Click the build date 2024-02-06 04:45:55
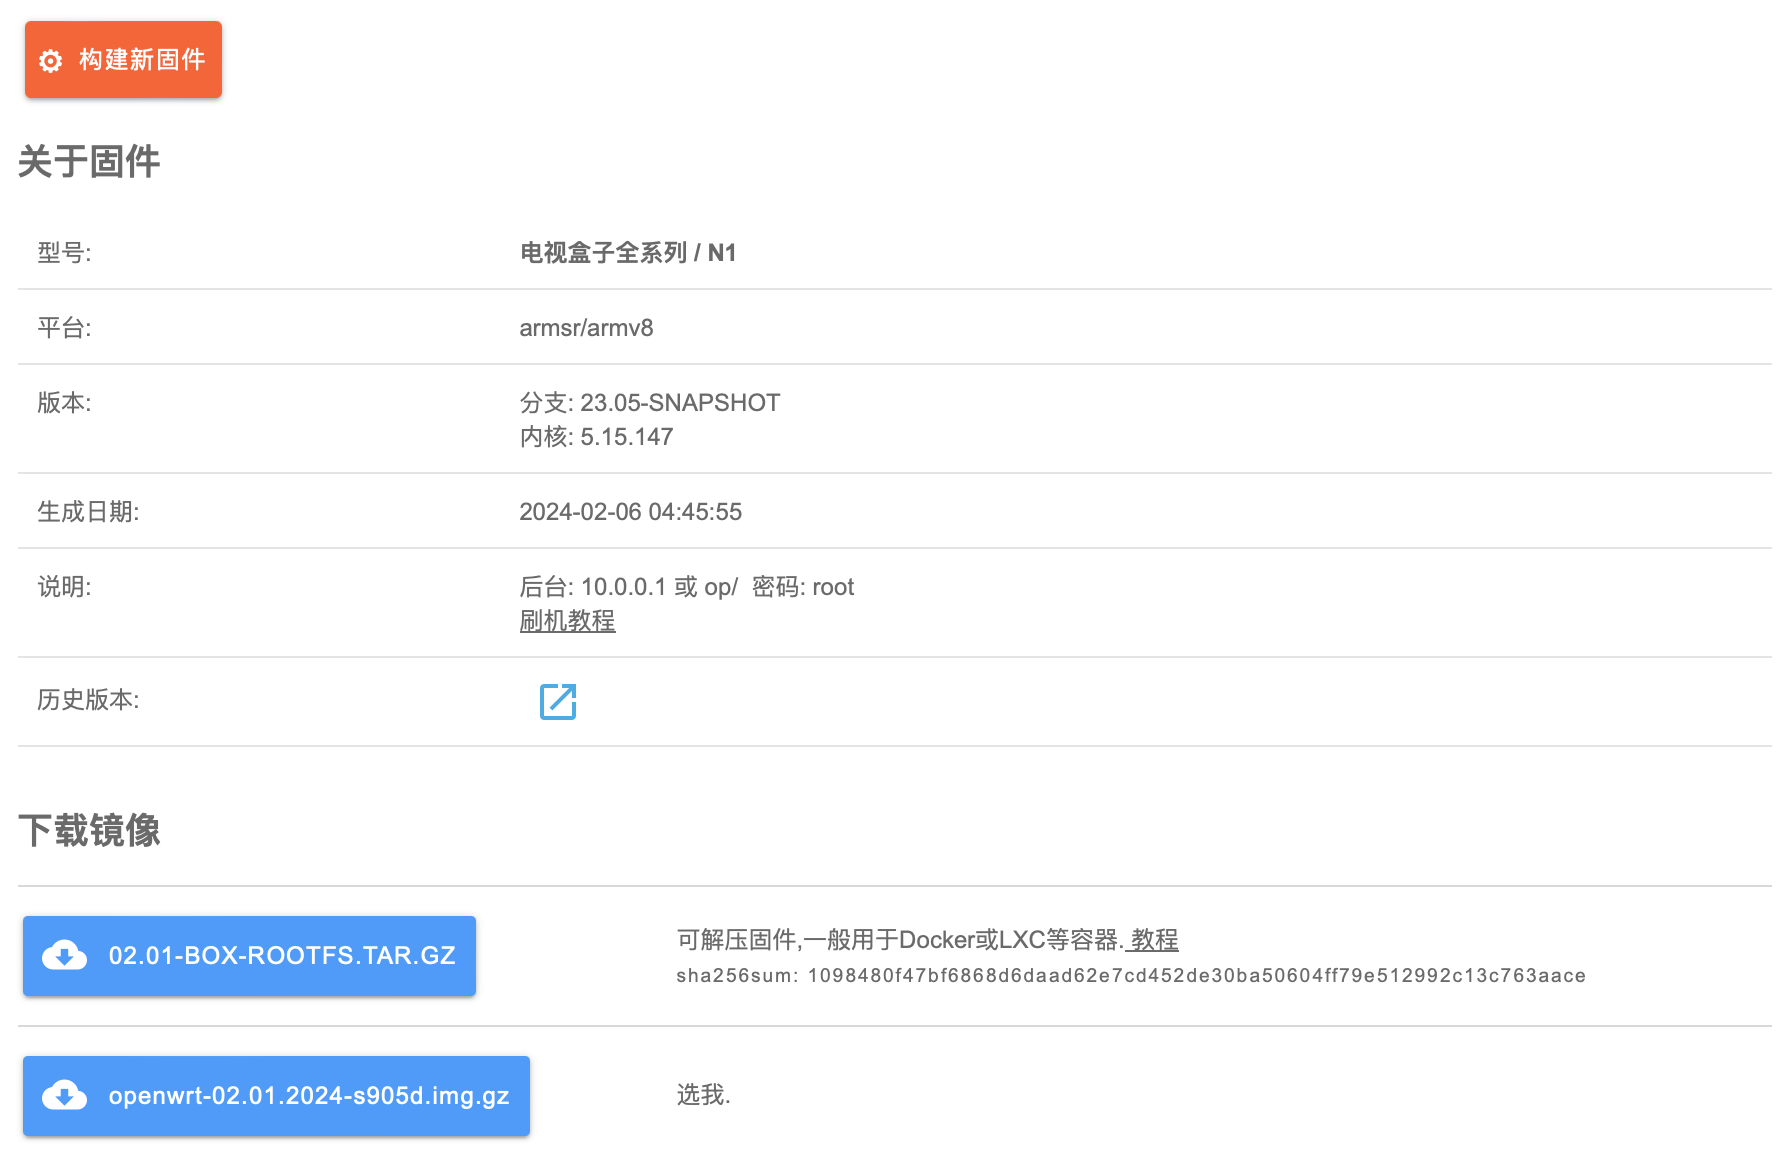 click(x=631, y=512)
